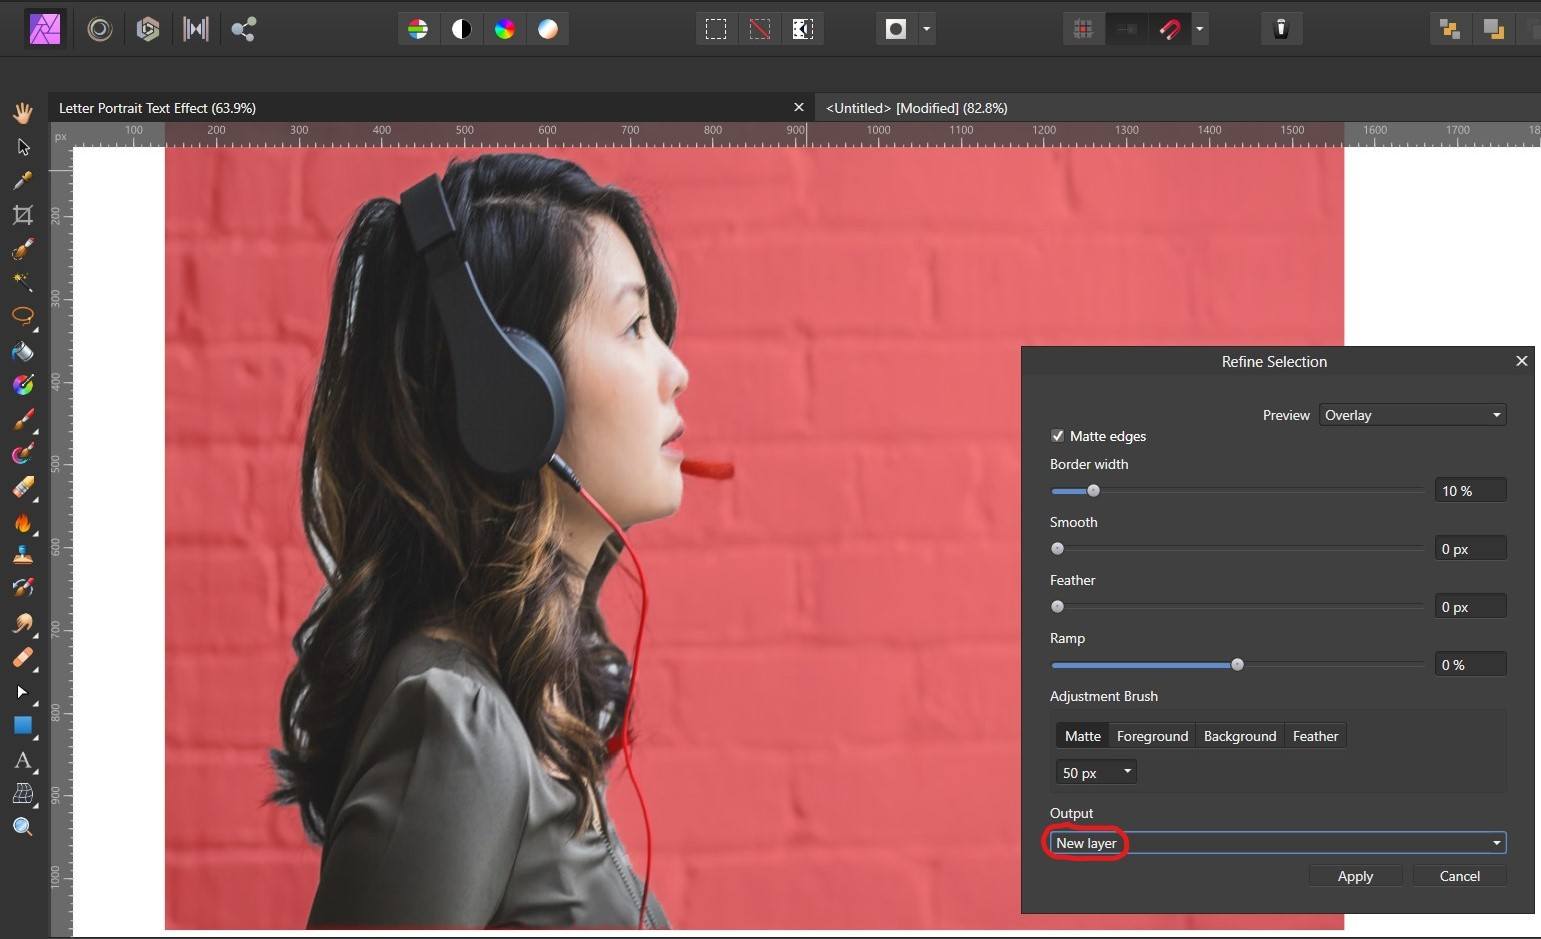
Task: Select the Foreground adjustment brush tab
Action: tap(1151, 735)
